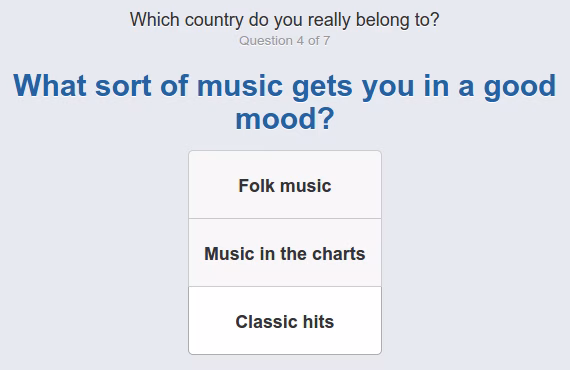Answer the question with Folk music
Screen dimensions: 570x370
click(x=285, y=185)
